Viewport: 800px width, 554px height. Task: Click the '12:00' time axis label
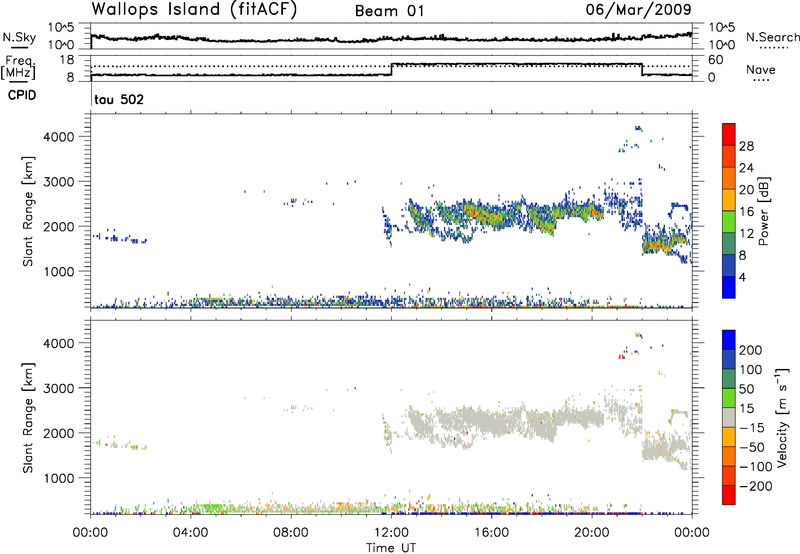[x=391, y=533]
